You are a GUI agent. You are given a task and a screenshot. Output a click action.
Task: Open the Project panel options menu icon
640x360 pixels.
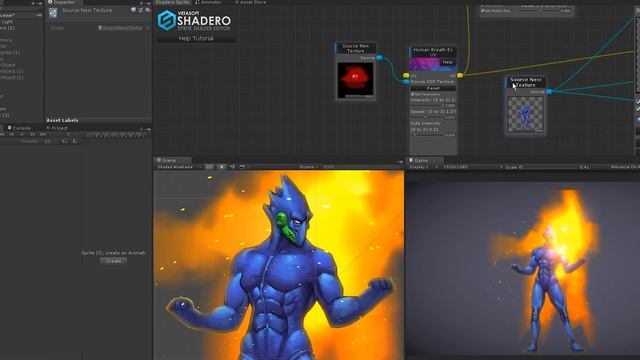click(148, 129)
